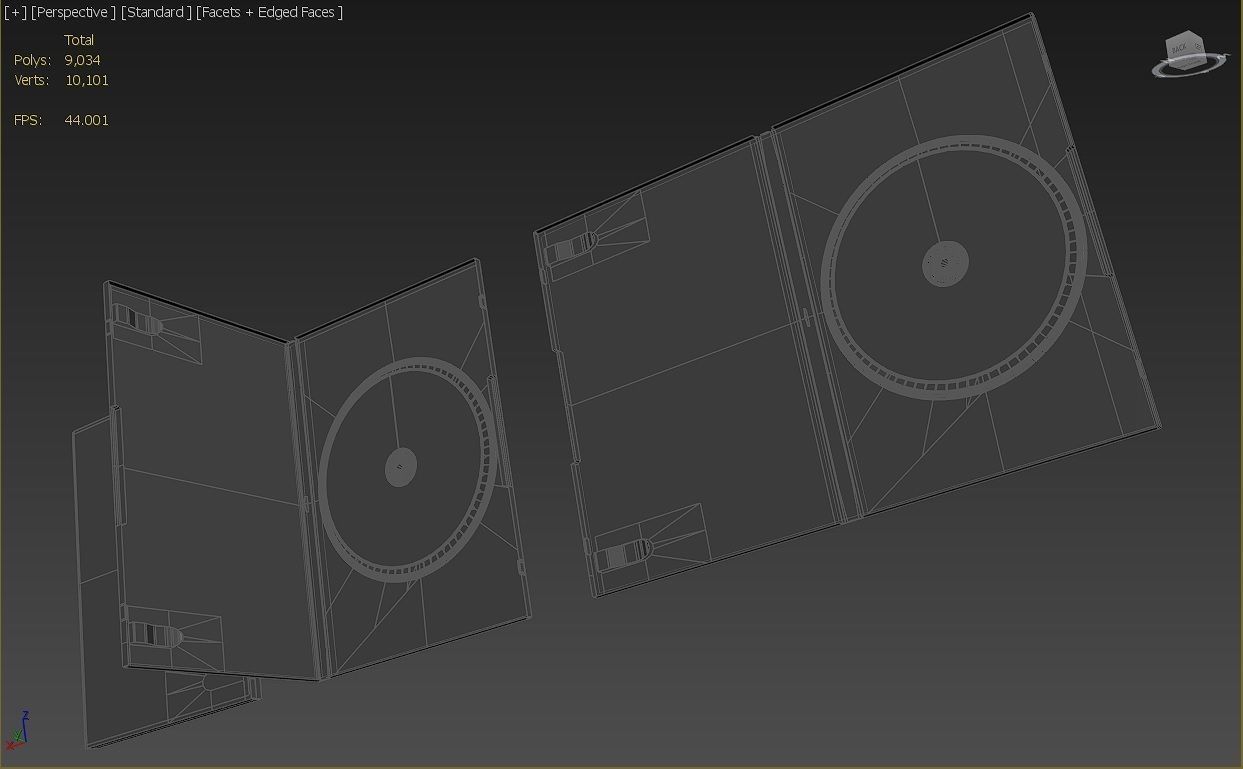Click the FPS value 44.001

pos(87,120)
